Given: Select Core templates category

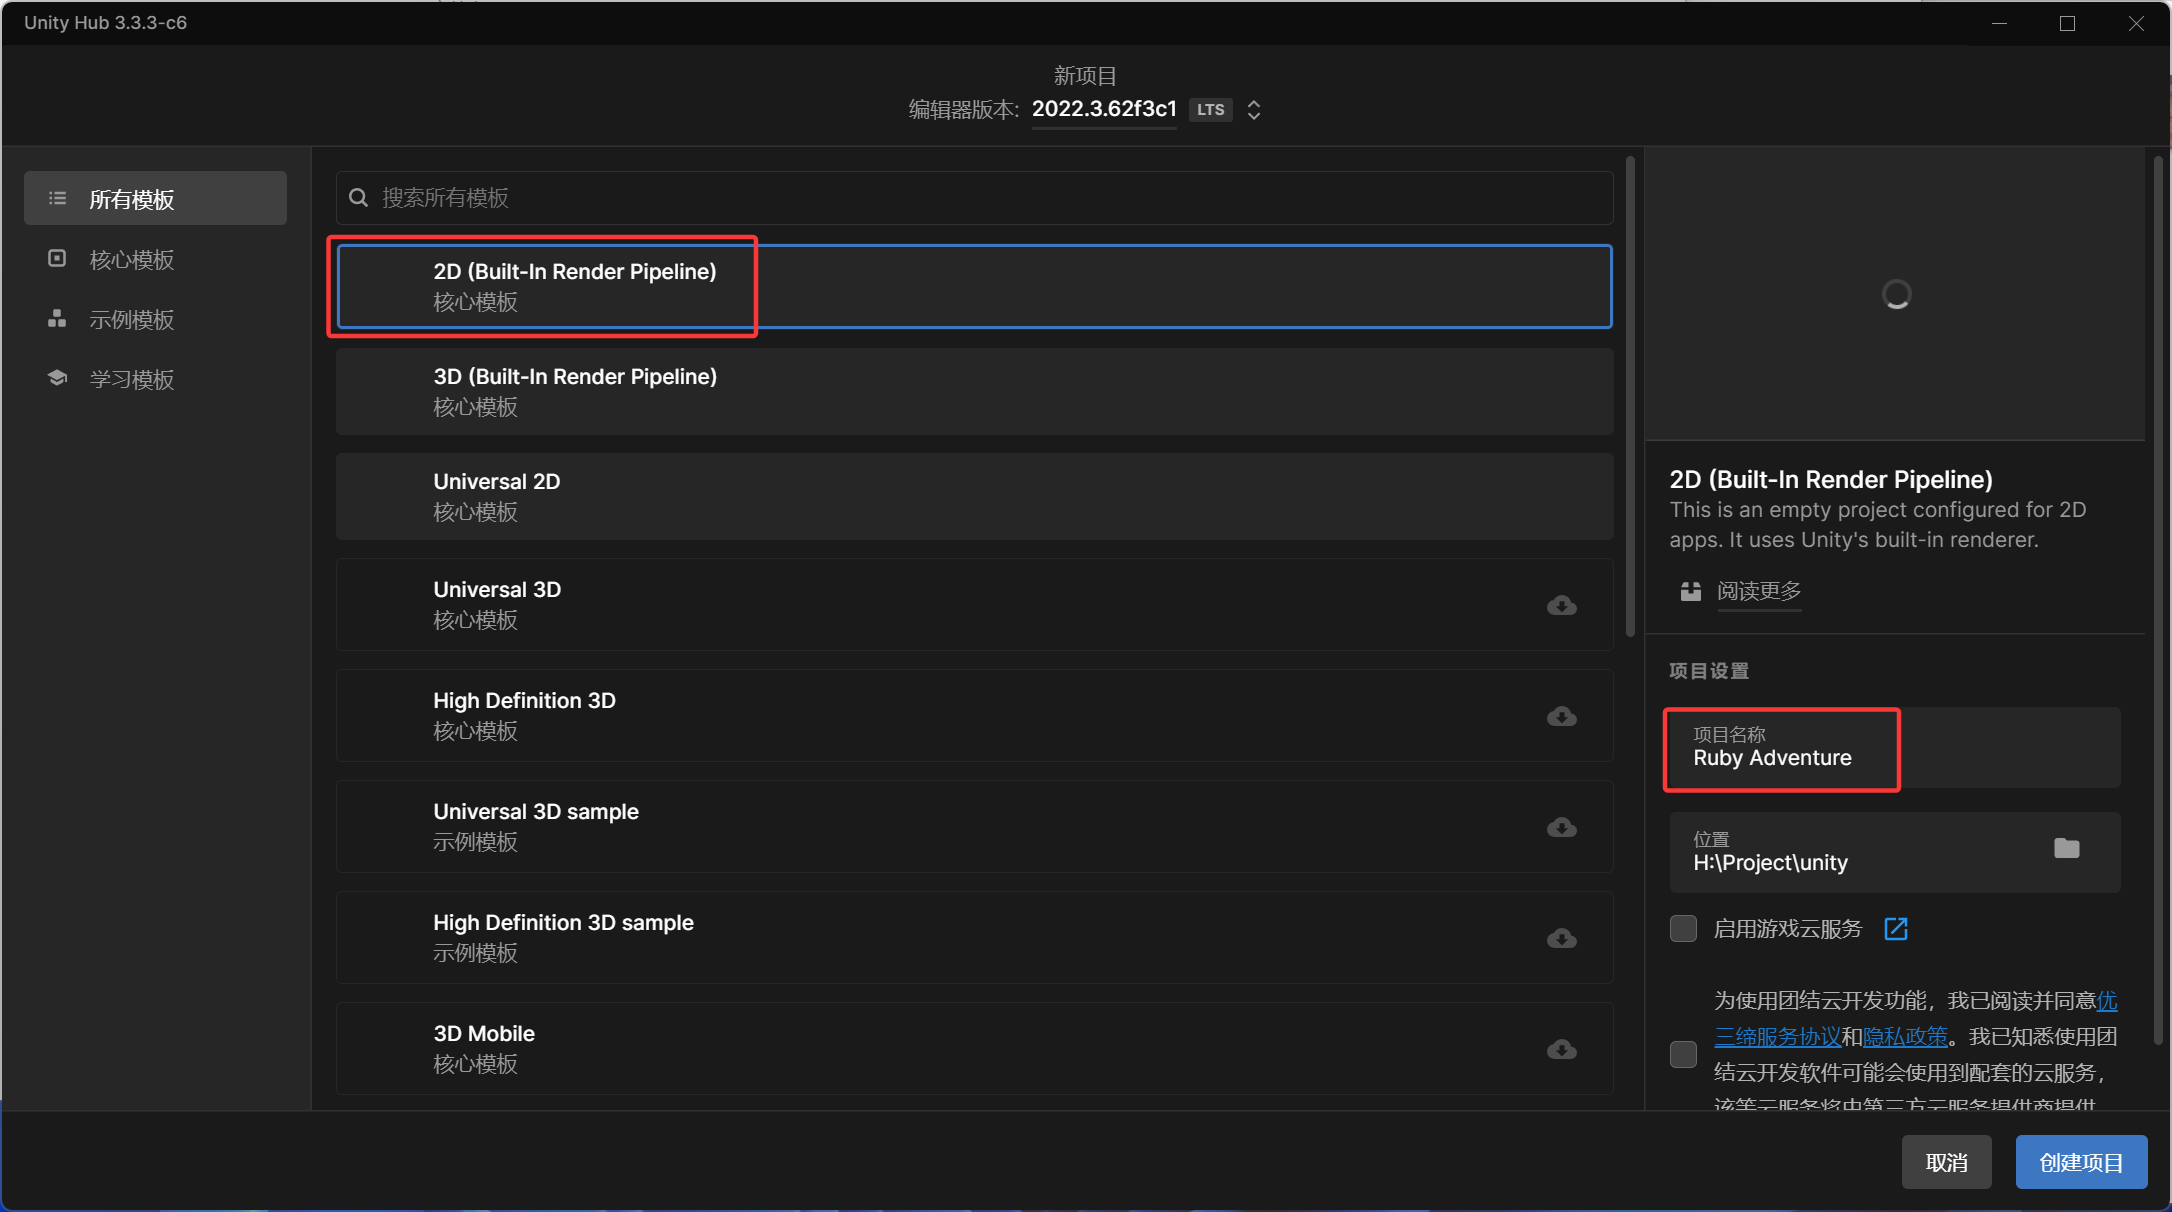Looking at the screenshot, I should tap(131, 260).
